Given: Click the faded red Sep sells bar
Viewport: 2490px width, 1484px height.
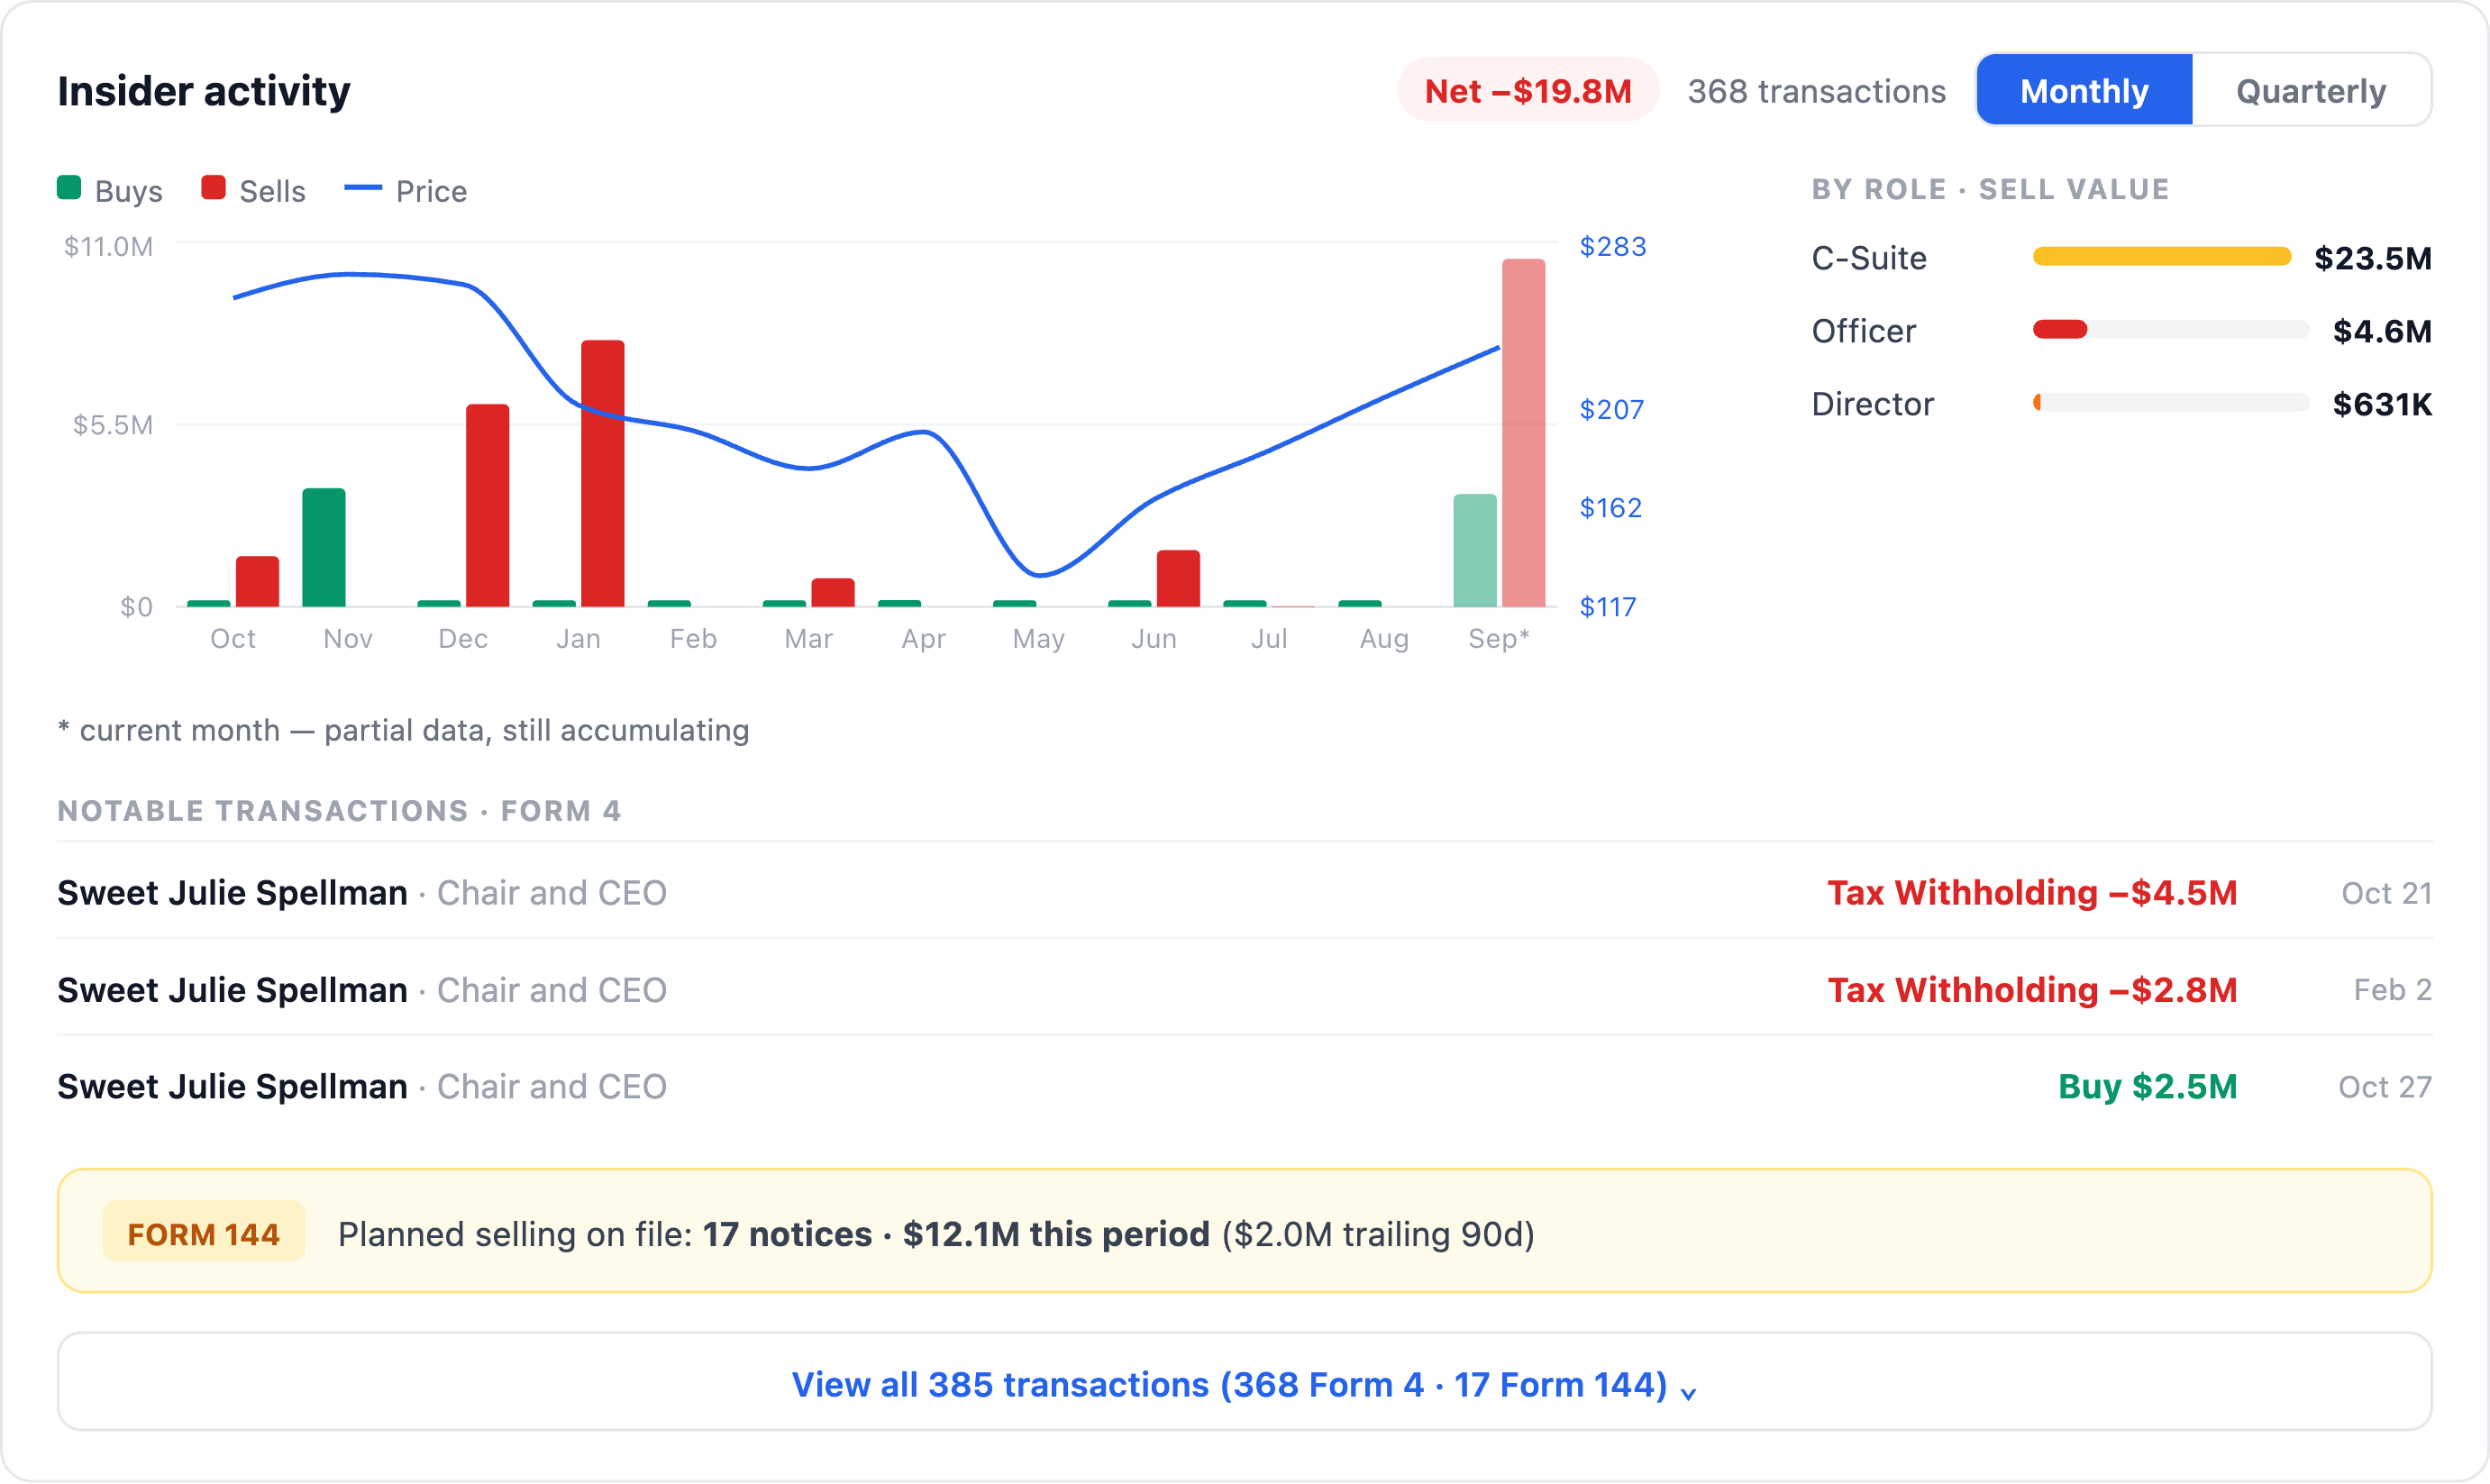Looking at the screenshot, I should pyautogui.click(x=1523, y=433).
